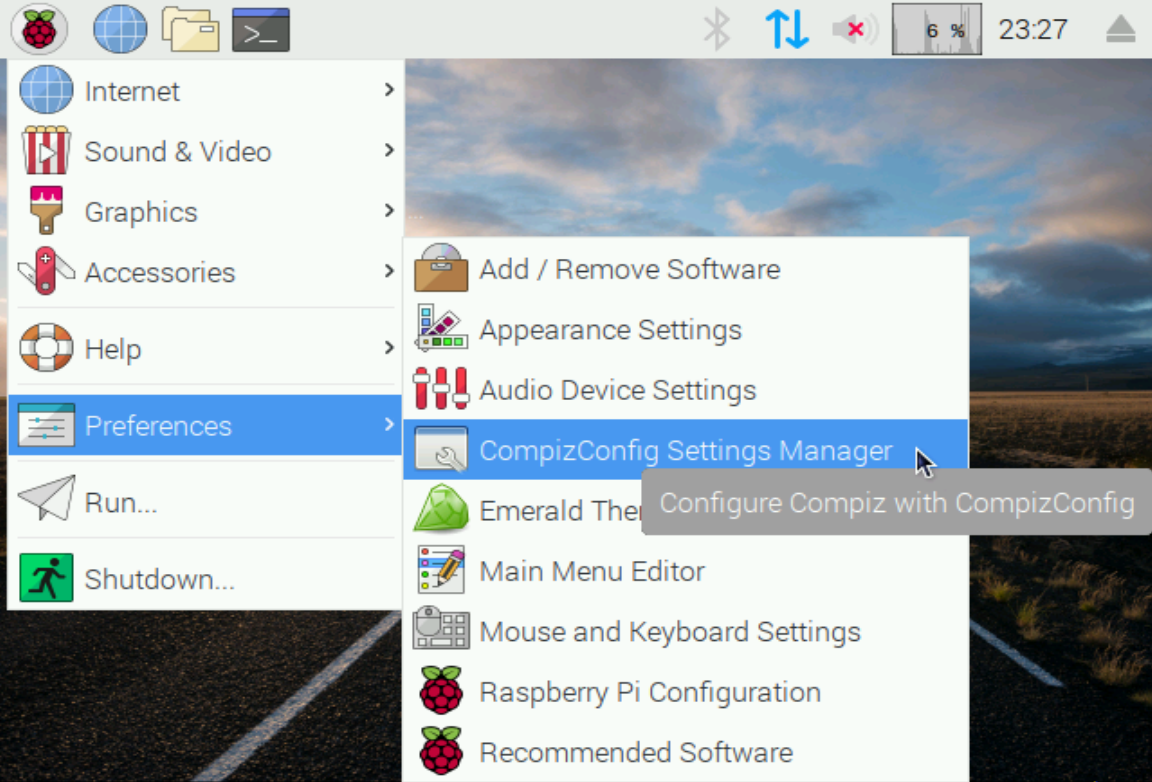Open the File Manager folder icon

coord(190,29)
